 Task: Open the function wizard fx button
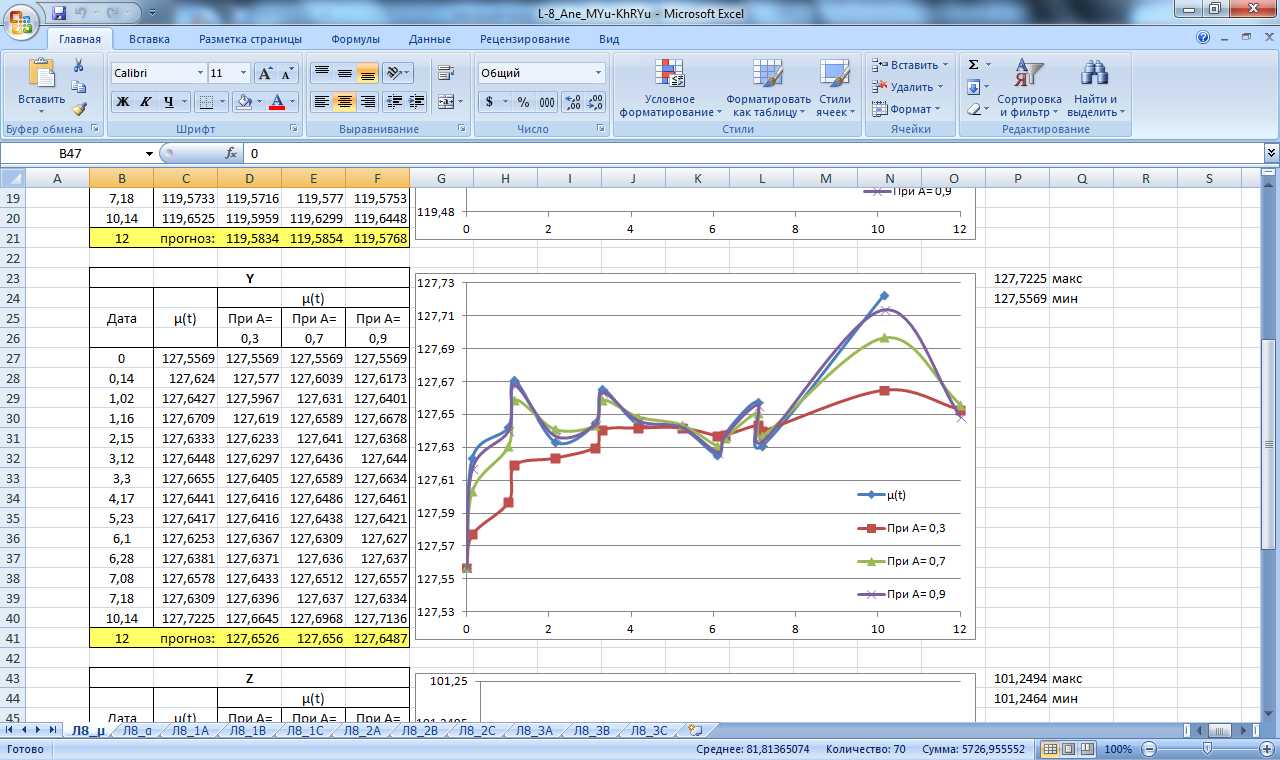click(231, 153)
